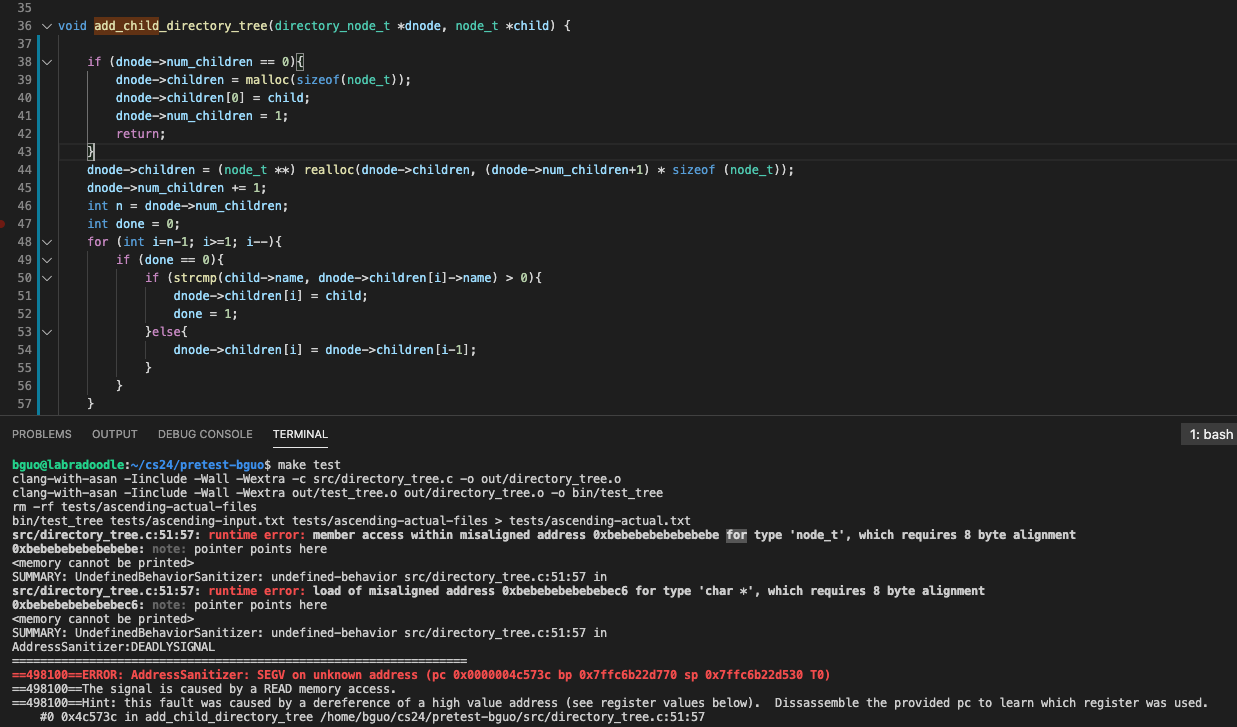Screen dimensions: 1237x727
Task: Collapse the for loop at line 48
Action: (x=46, y=242)
